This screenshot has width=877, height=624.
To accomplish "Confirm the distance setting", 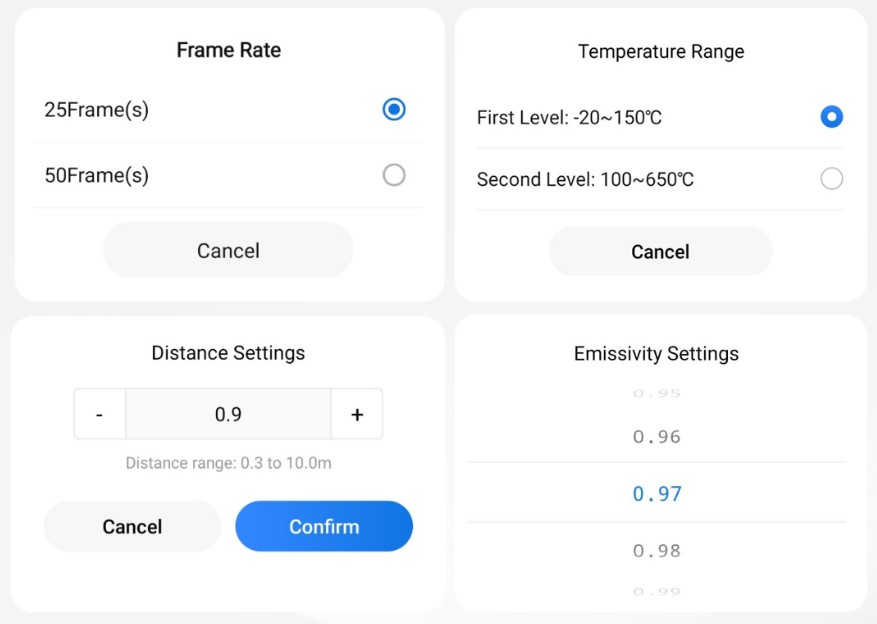I will pos(324,527).
